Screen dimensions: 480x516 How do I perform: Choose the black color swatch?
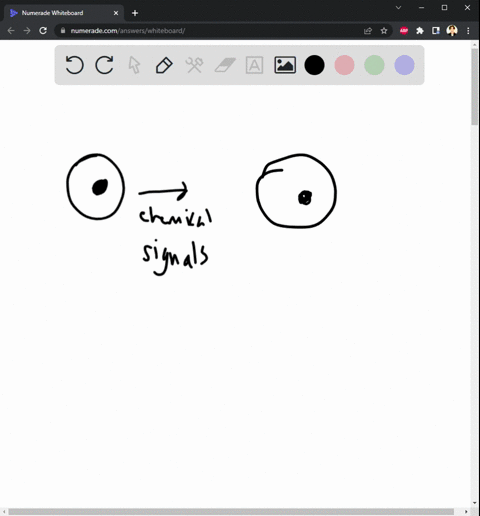pos(314,65)
